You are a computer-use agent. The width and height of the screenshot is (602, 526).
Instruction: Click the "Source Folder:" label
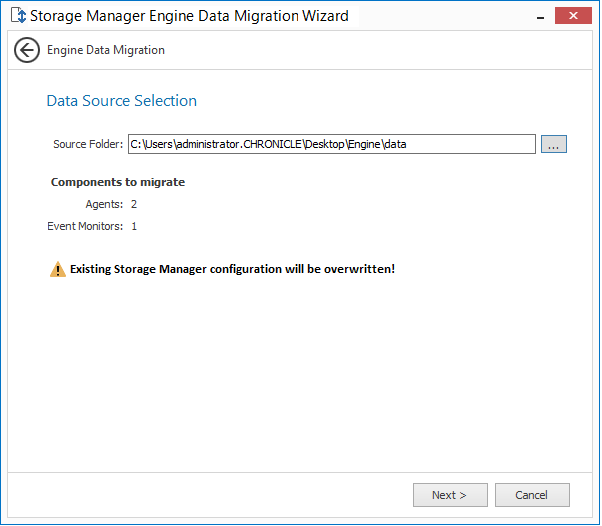coord(88,144)
